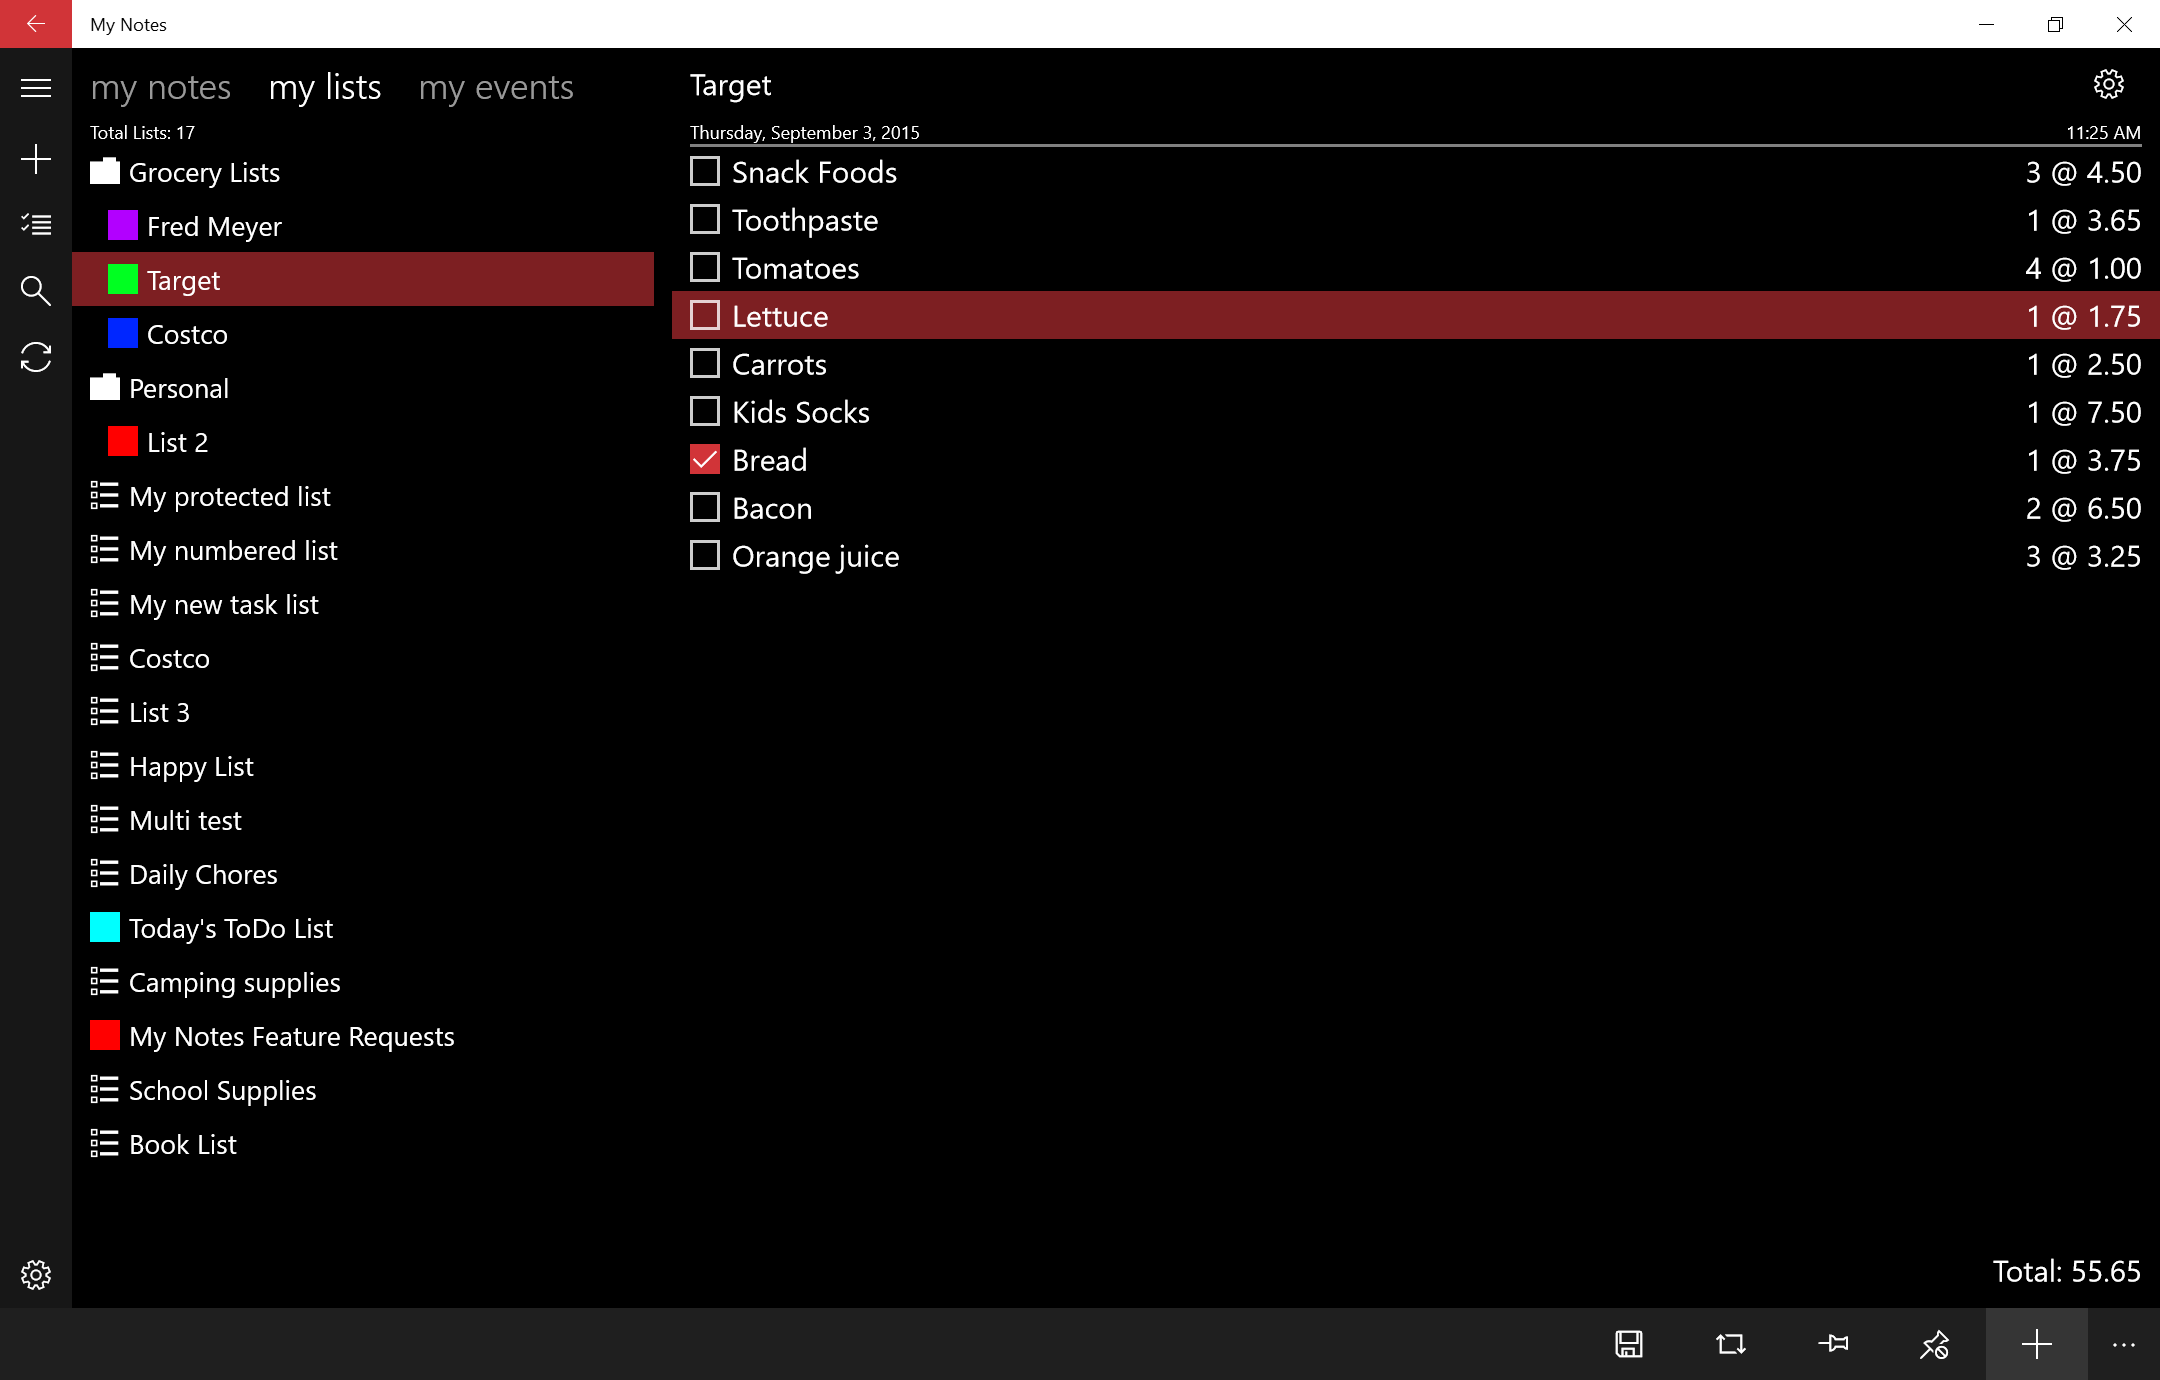Screen dimensions: 2160x1380
Task: Check the Lettuce checkbox
Action: pos(704,315)
